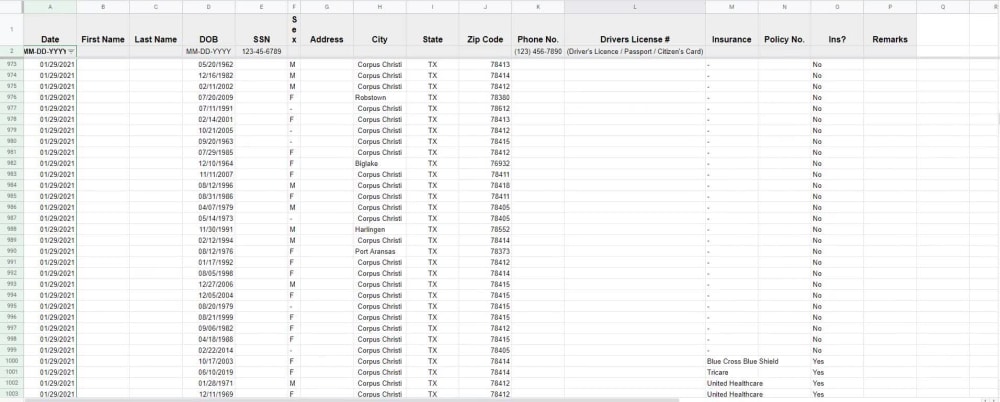Select zip code cell 76932

(485, 163)
